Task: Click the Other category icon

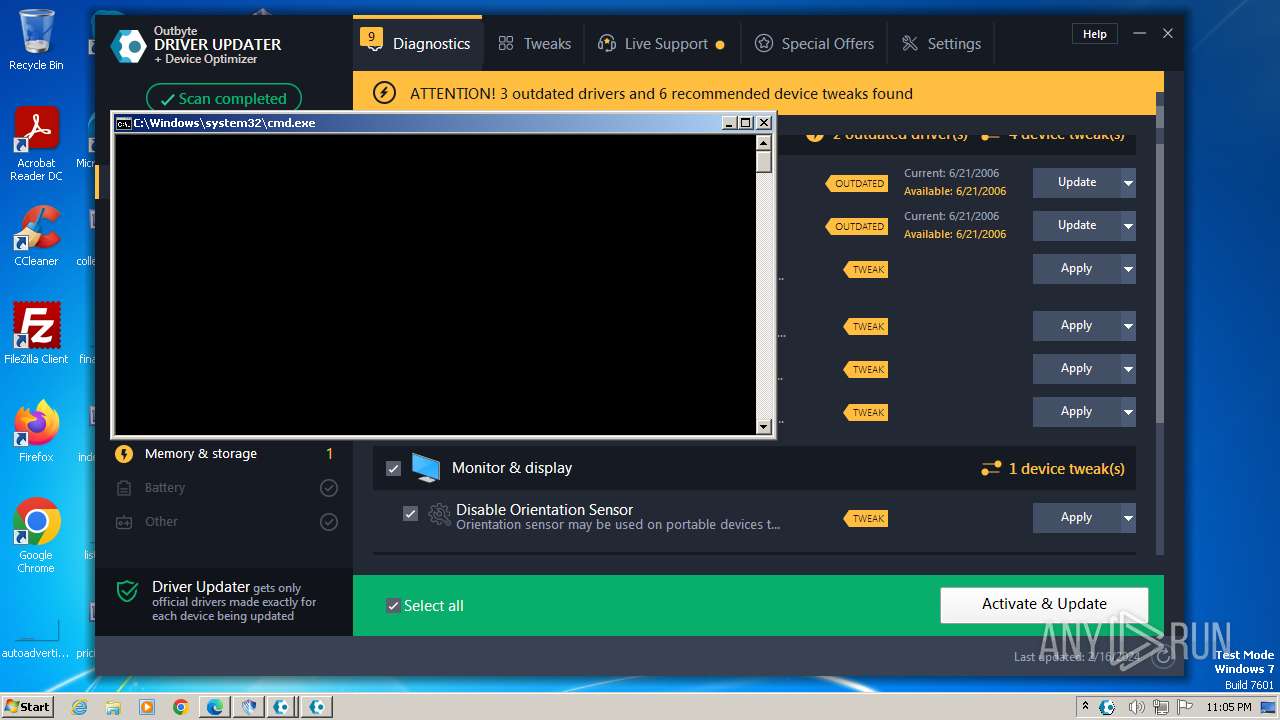Action: (124, 522)
